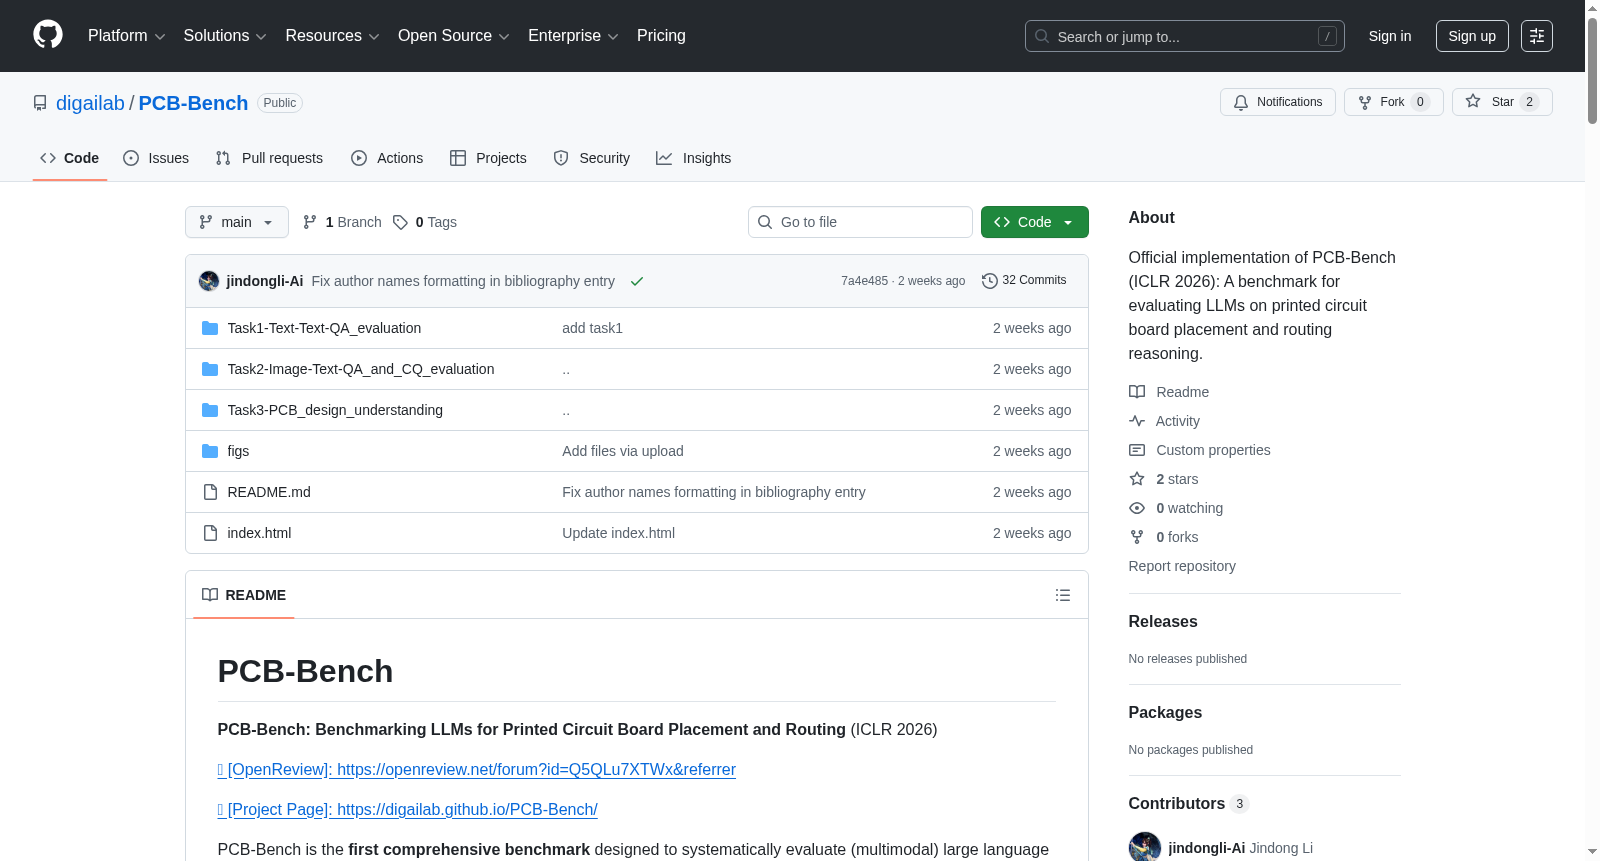Click the Task2-Image-Text-QA folder icon
This screenshot has height=861, width=1600.
[210, 369]
